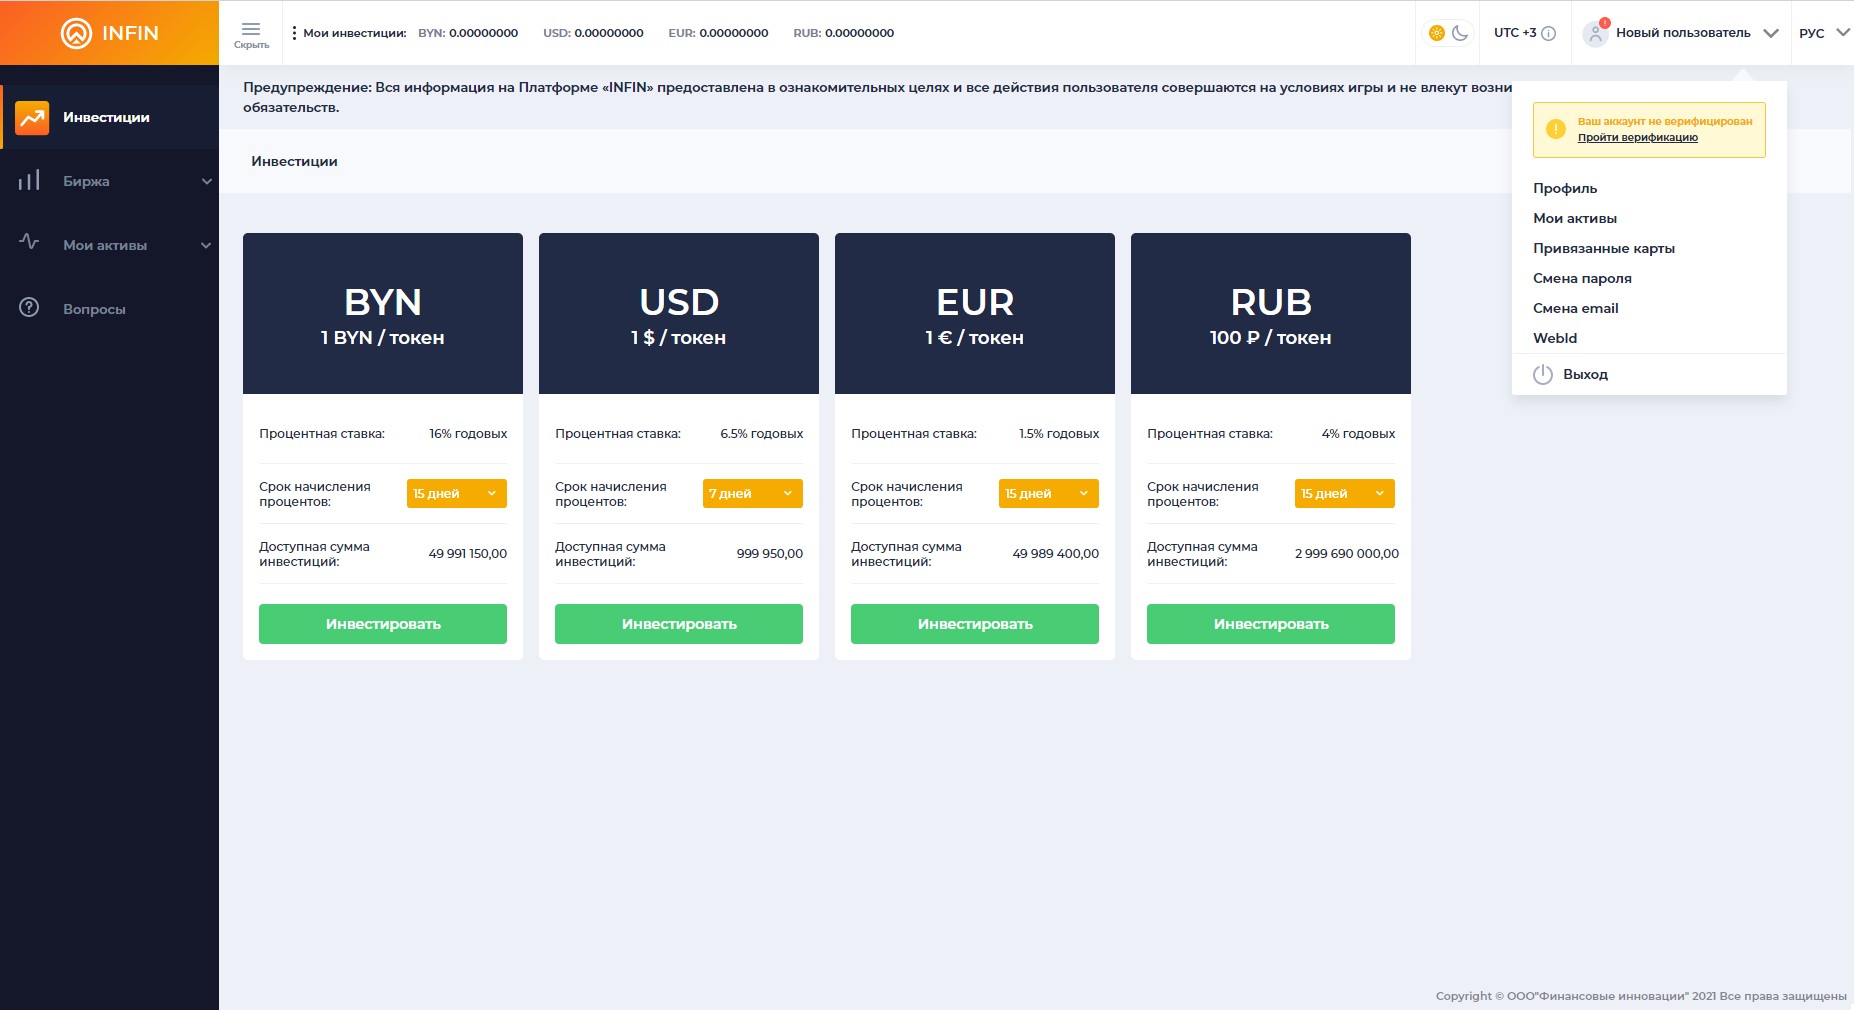Viewport: 1854px width, 1010px height.
Task: Click the user avatar icon
Action: pyautogui.click(x=1596, y=33)
